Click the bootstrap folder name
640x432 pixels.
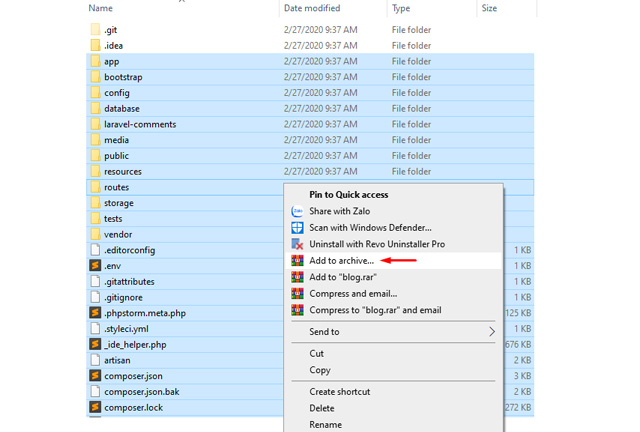tap(123, 77)
